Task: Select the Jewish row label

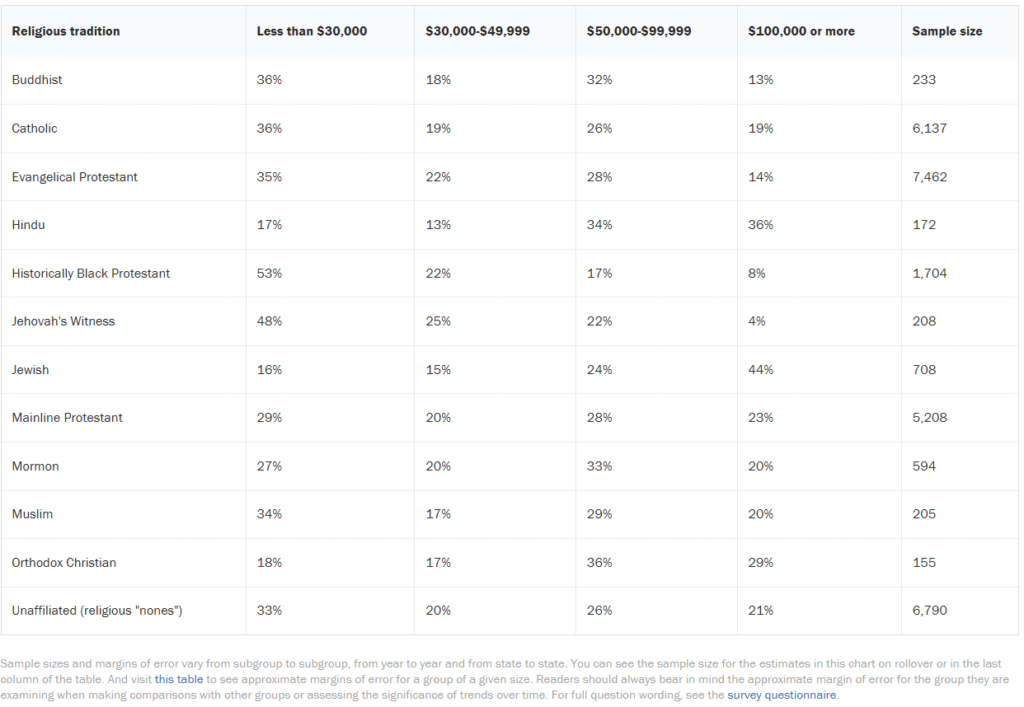Action: pyautogui.click(x=30, y=370)
